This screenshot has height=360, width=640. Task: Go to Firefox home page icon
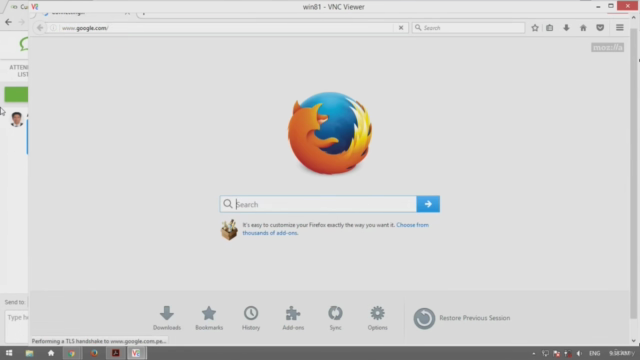point(583,28)
